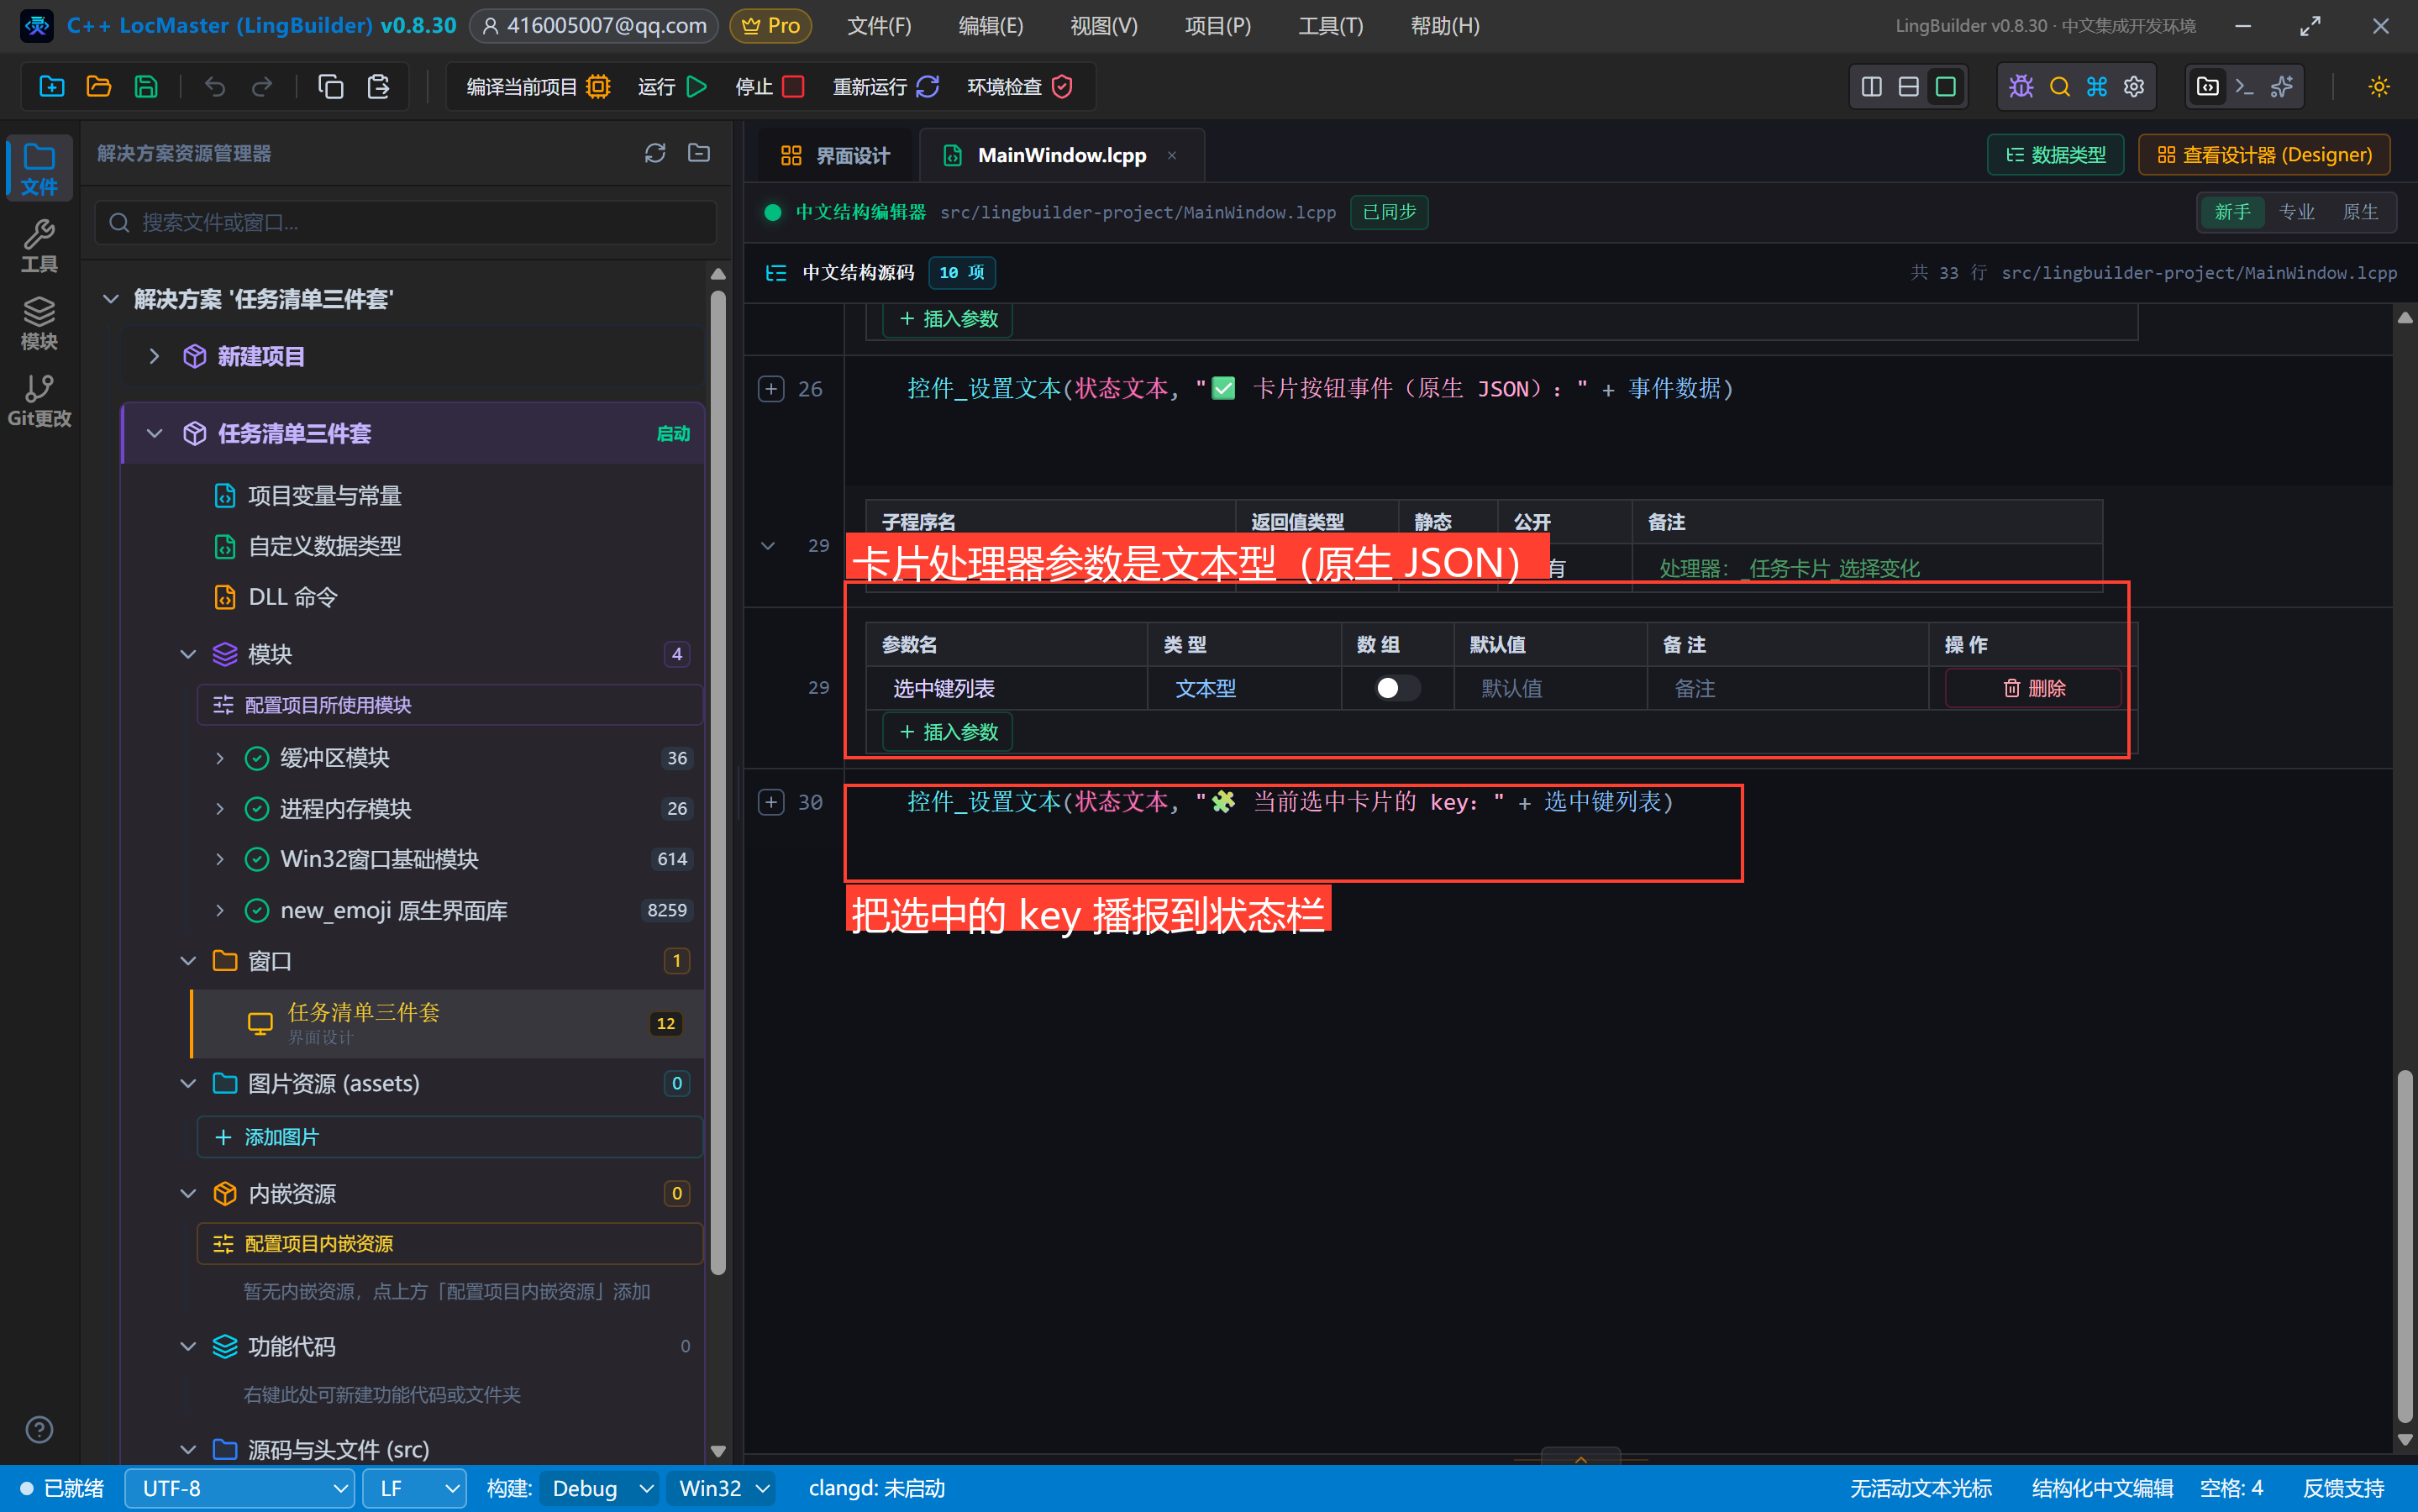The height and width of the screenshot is (1512, 2418).
Task: Click 删除 for 选中键列表 parameter
Action: click(2033, 688)
